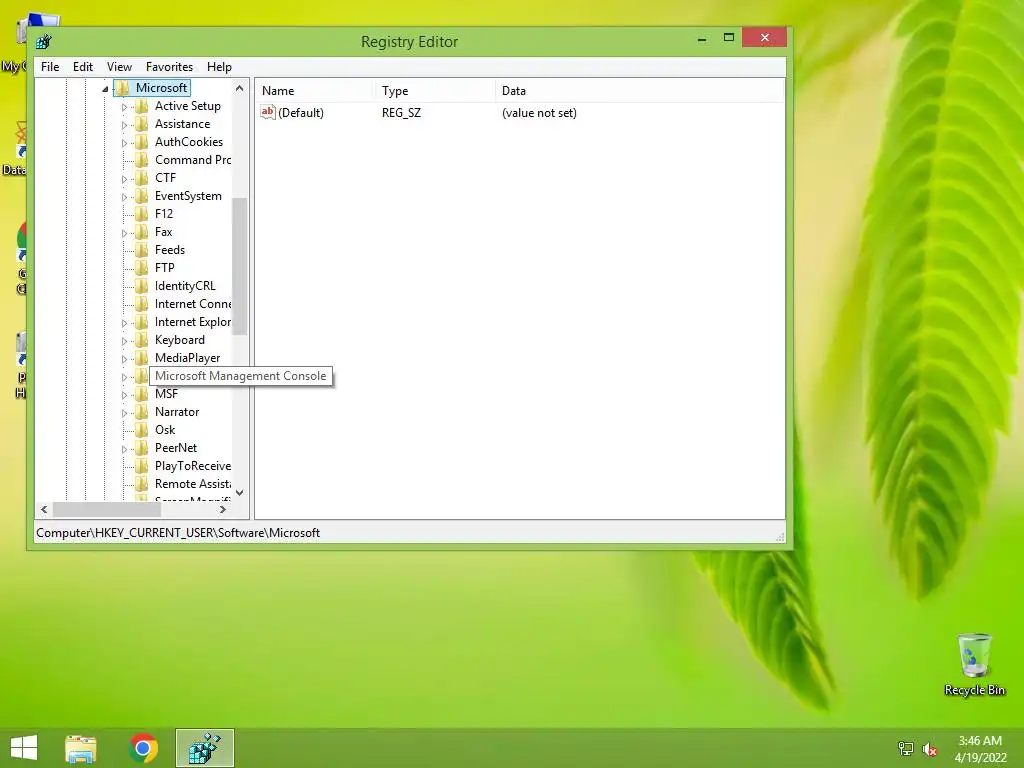The width and height of the screenshot is (1024, 768).
Task: Open the File menu
Action: pos(50,67)
